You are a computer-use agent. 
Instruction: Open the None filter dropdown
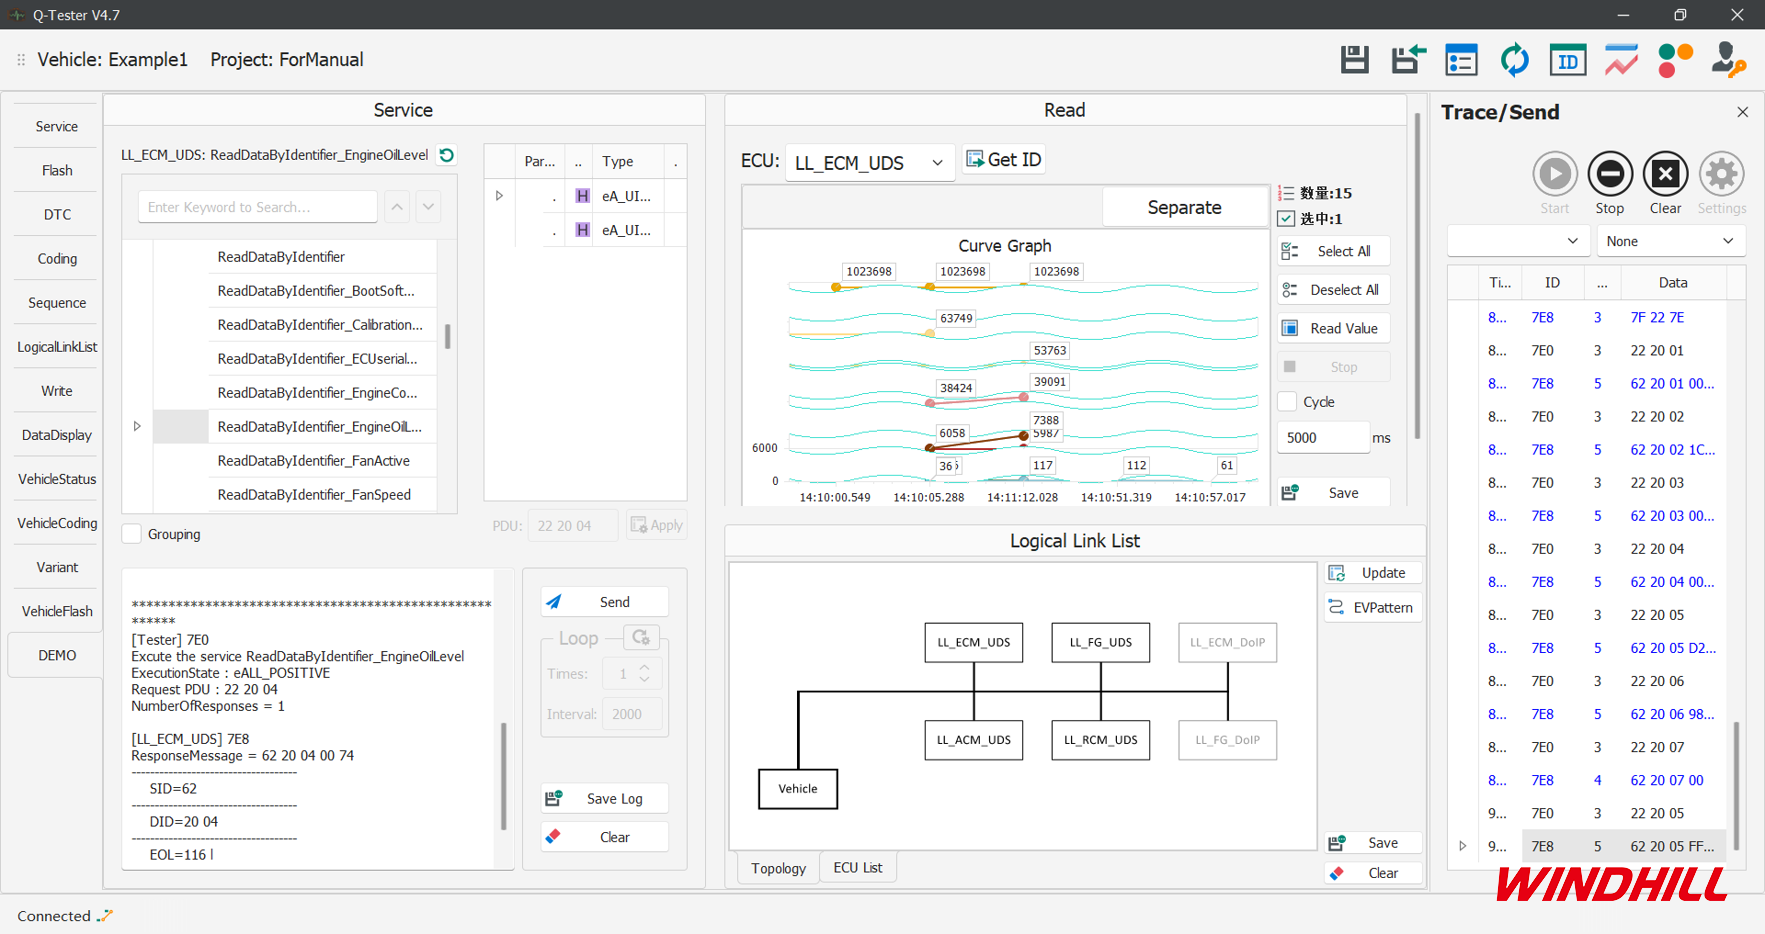coord(1670,241)
